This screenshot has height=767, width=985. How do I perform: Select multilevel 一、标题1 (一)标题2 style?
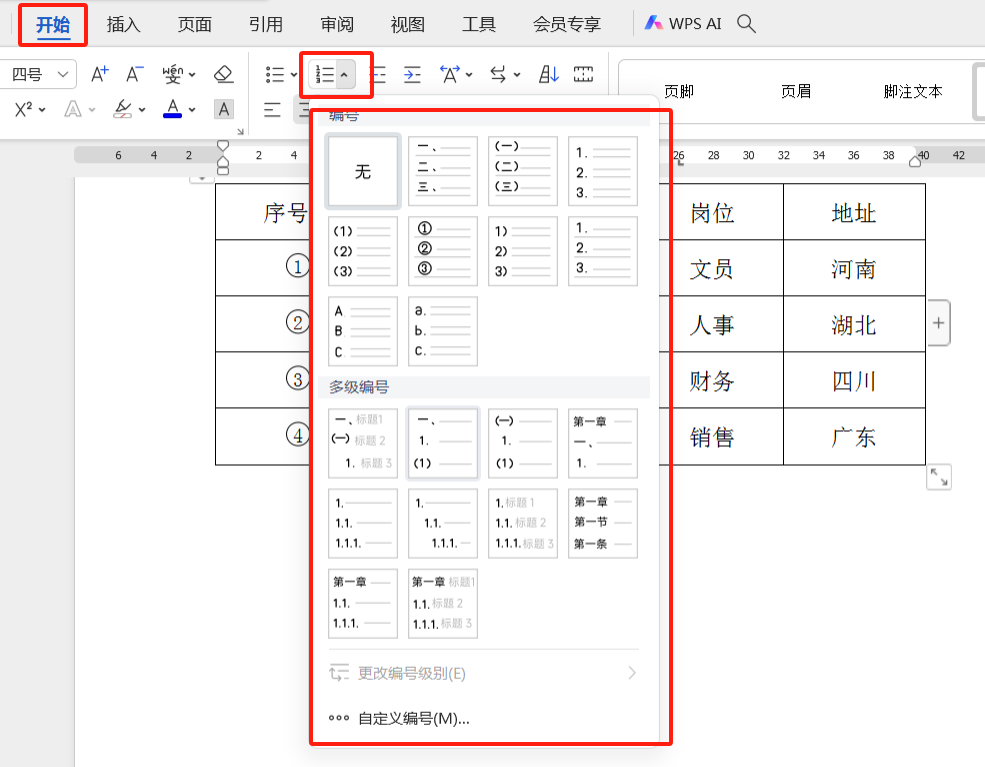(x=363, y=443)
